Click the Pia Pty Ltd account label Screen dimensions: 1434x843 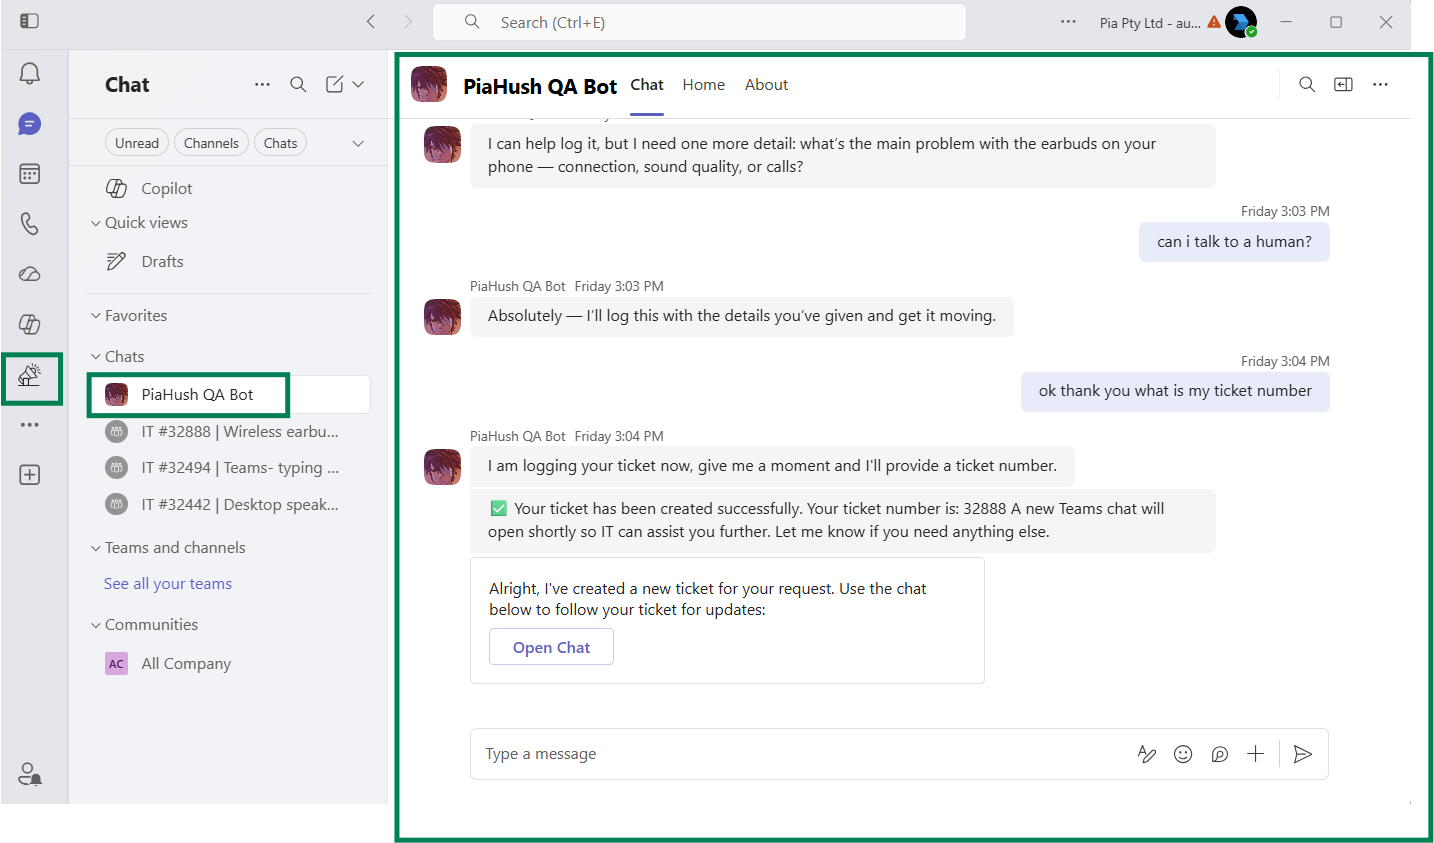click(1150, 22)
